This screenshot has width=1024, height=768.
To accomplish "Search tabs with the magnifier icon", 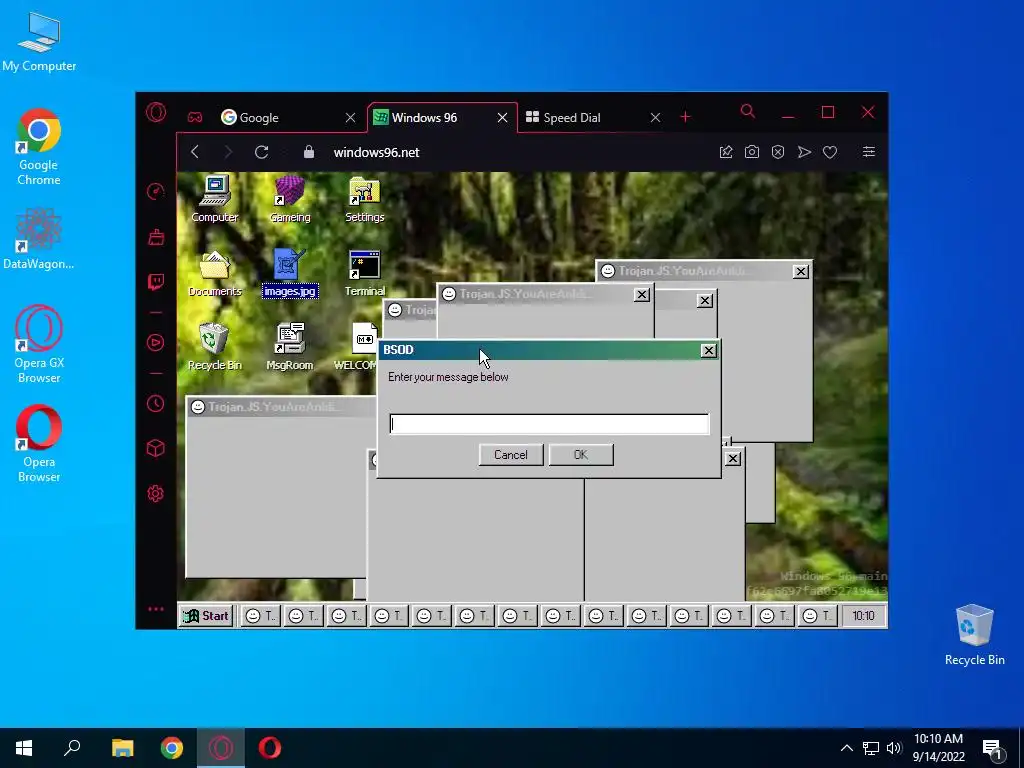I will (x=748, y=112).
